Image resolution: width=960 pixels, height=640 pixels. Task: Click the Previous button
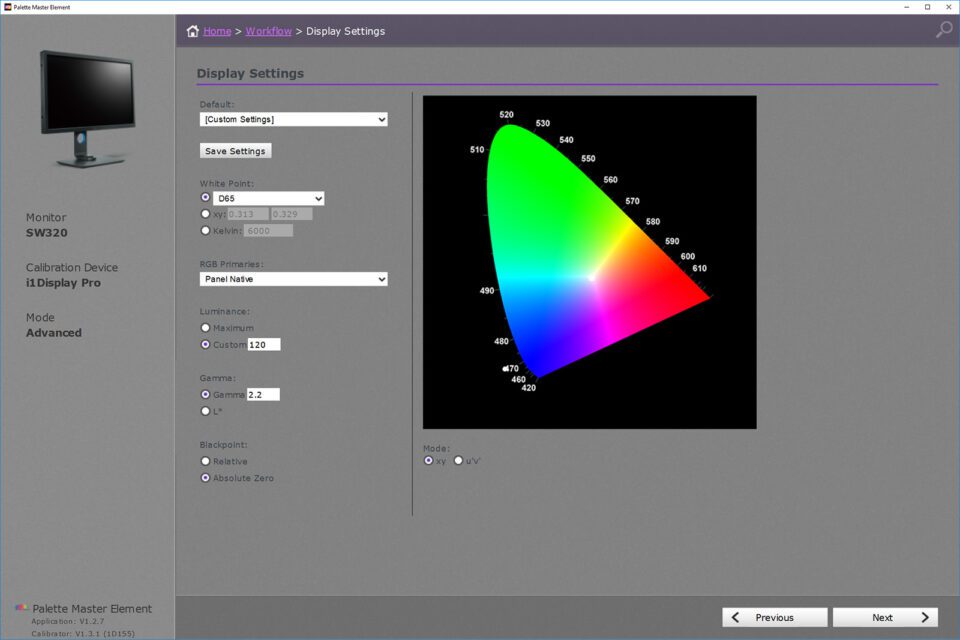[774, 617]
